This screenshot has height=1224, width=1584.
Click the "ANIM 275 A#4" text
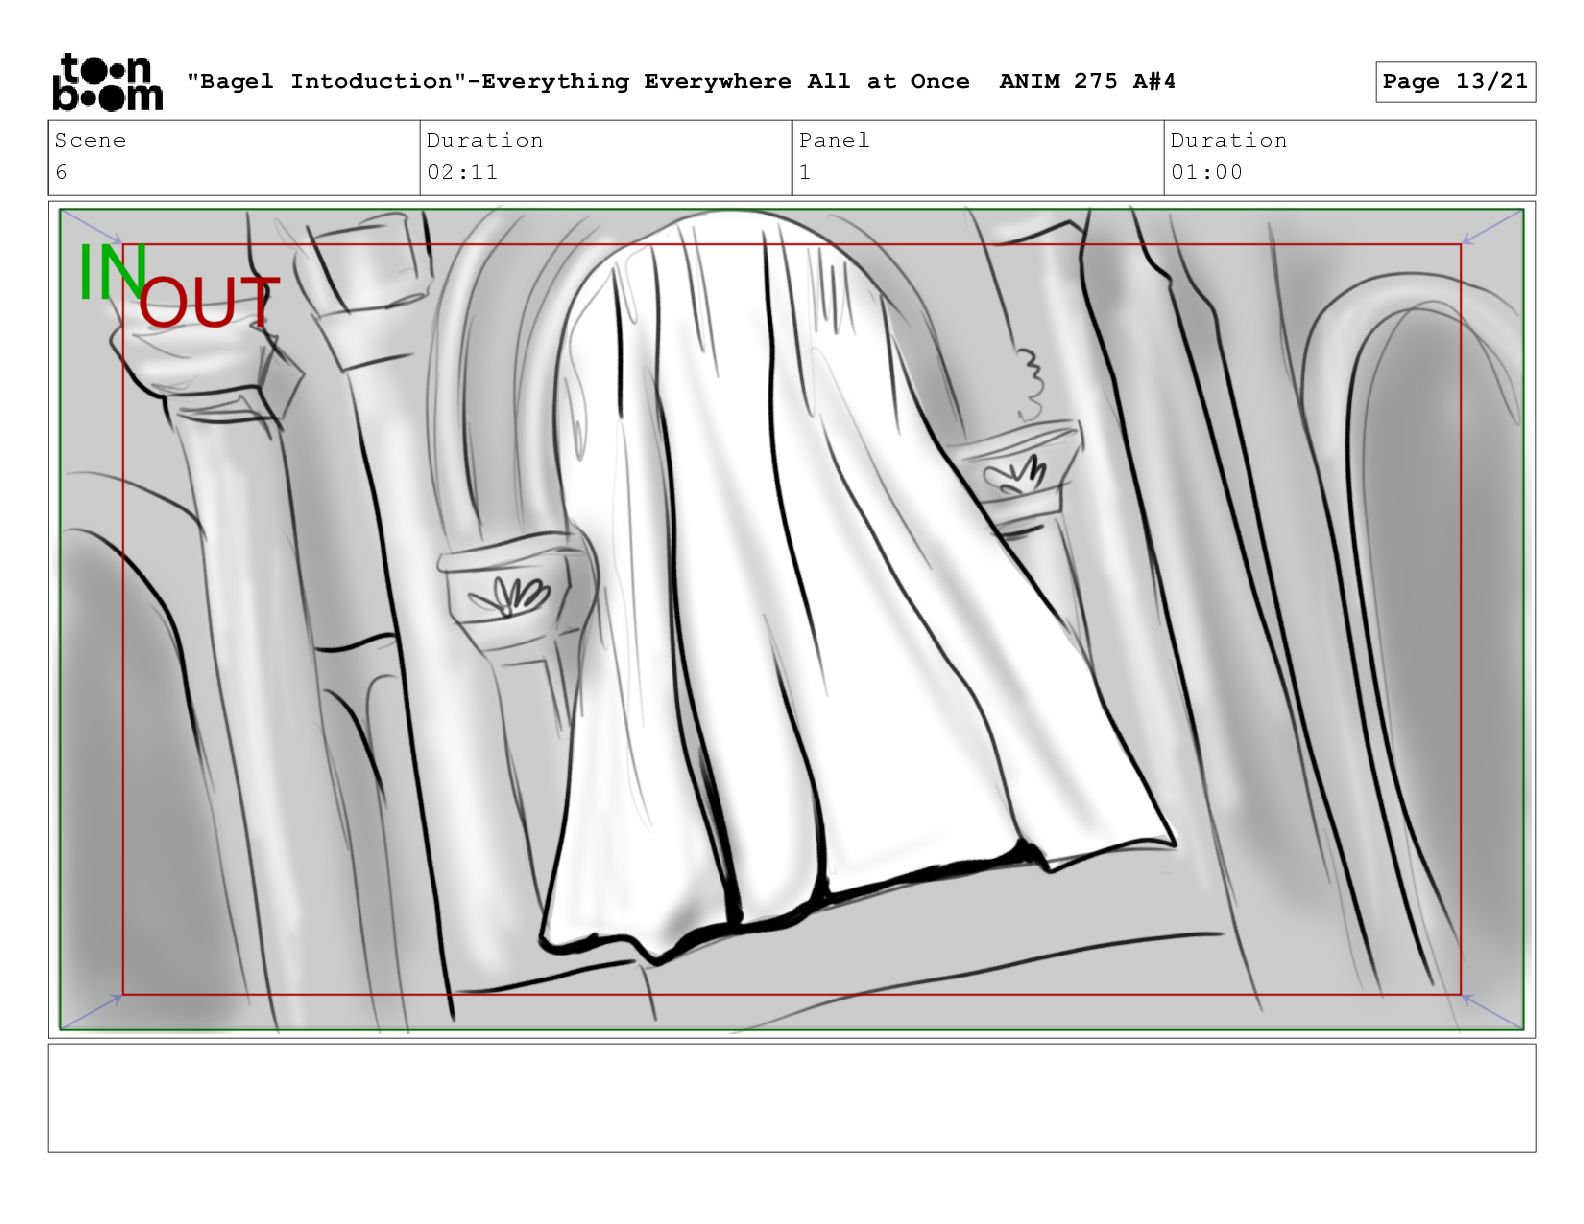[1087, 82]
